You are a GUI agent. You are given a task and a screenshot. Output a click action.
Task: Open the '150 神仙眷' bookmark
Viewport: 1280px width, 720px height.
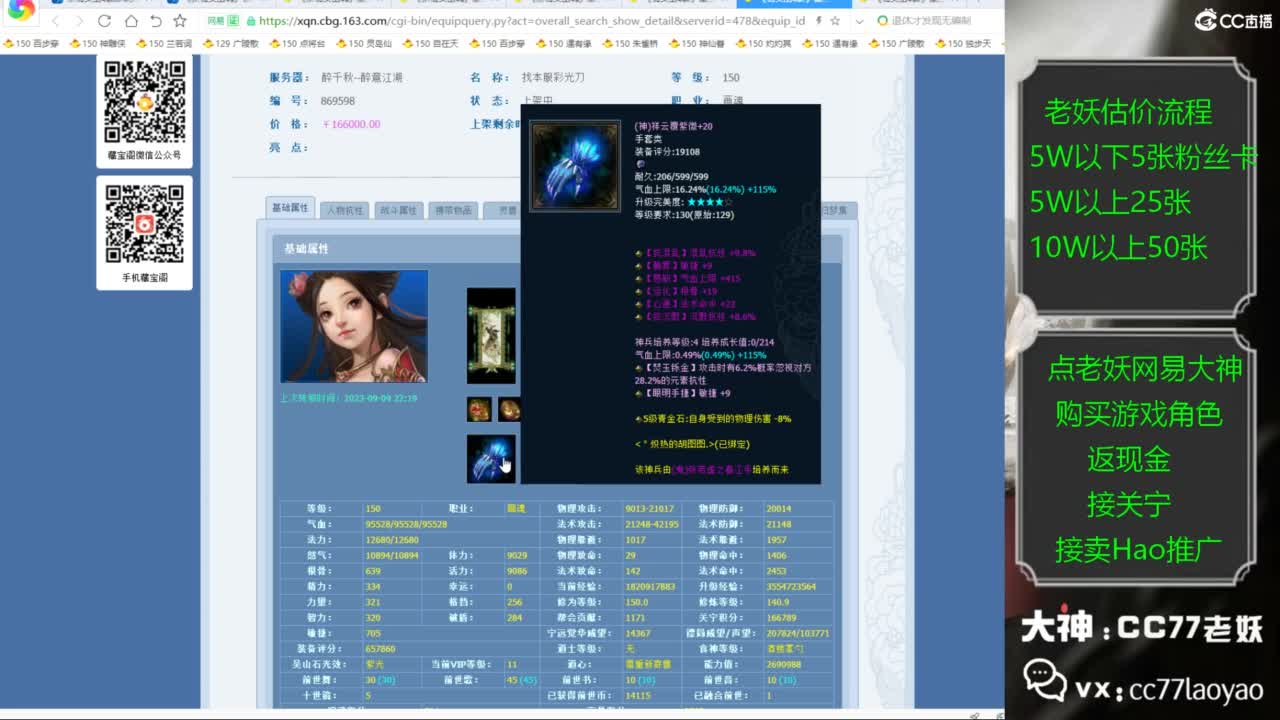point(696,44)
